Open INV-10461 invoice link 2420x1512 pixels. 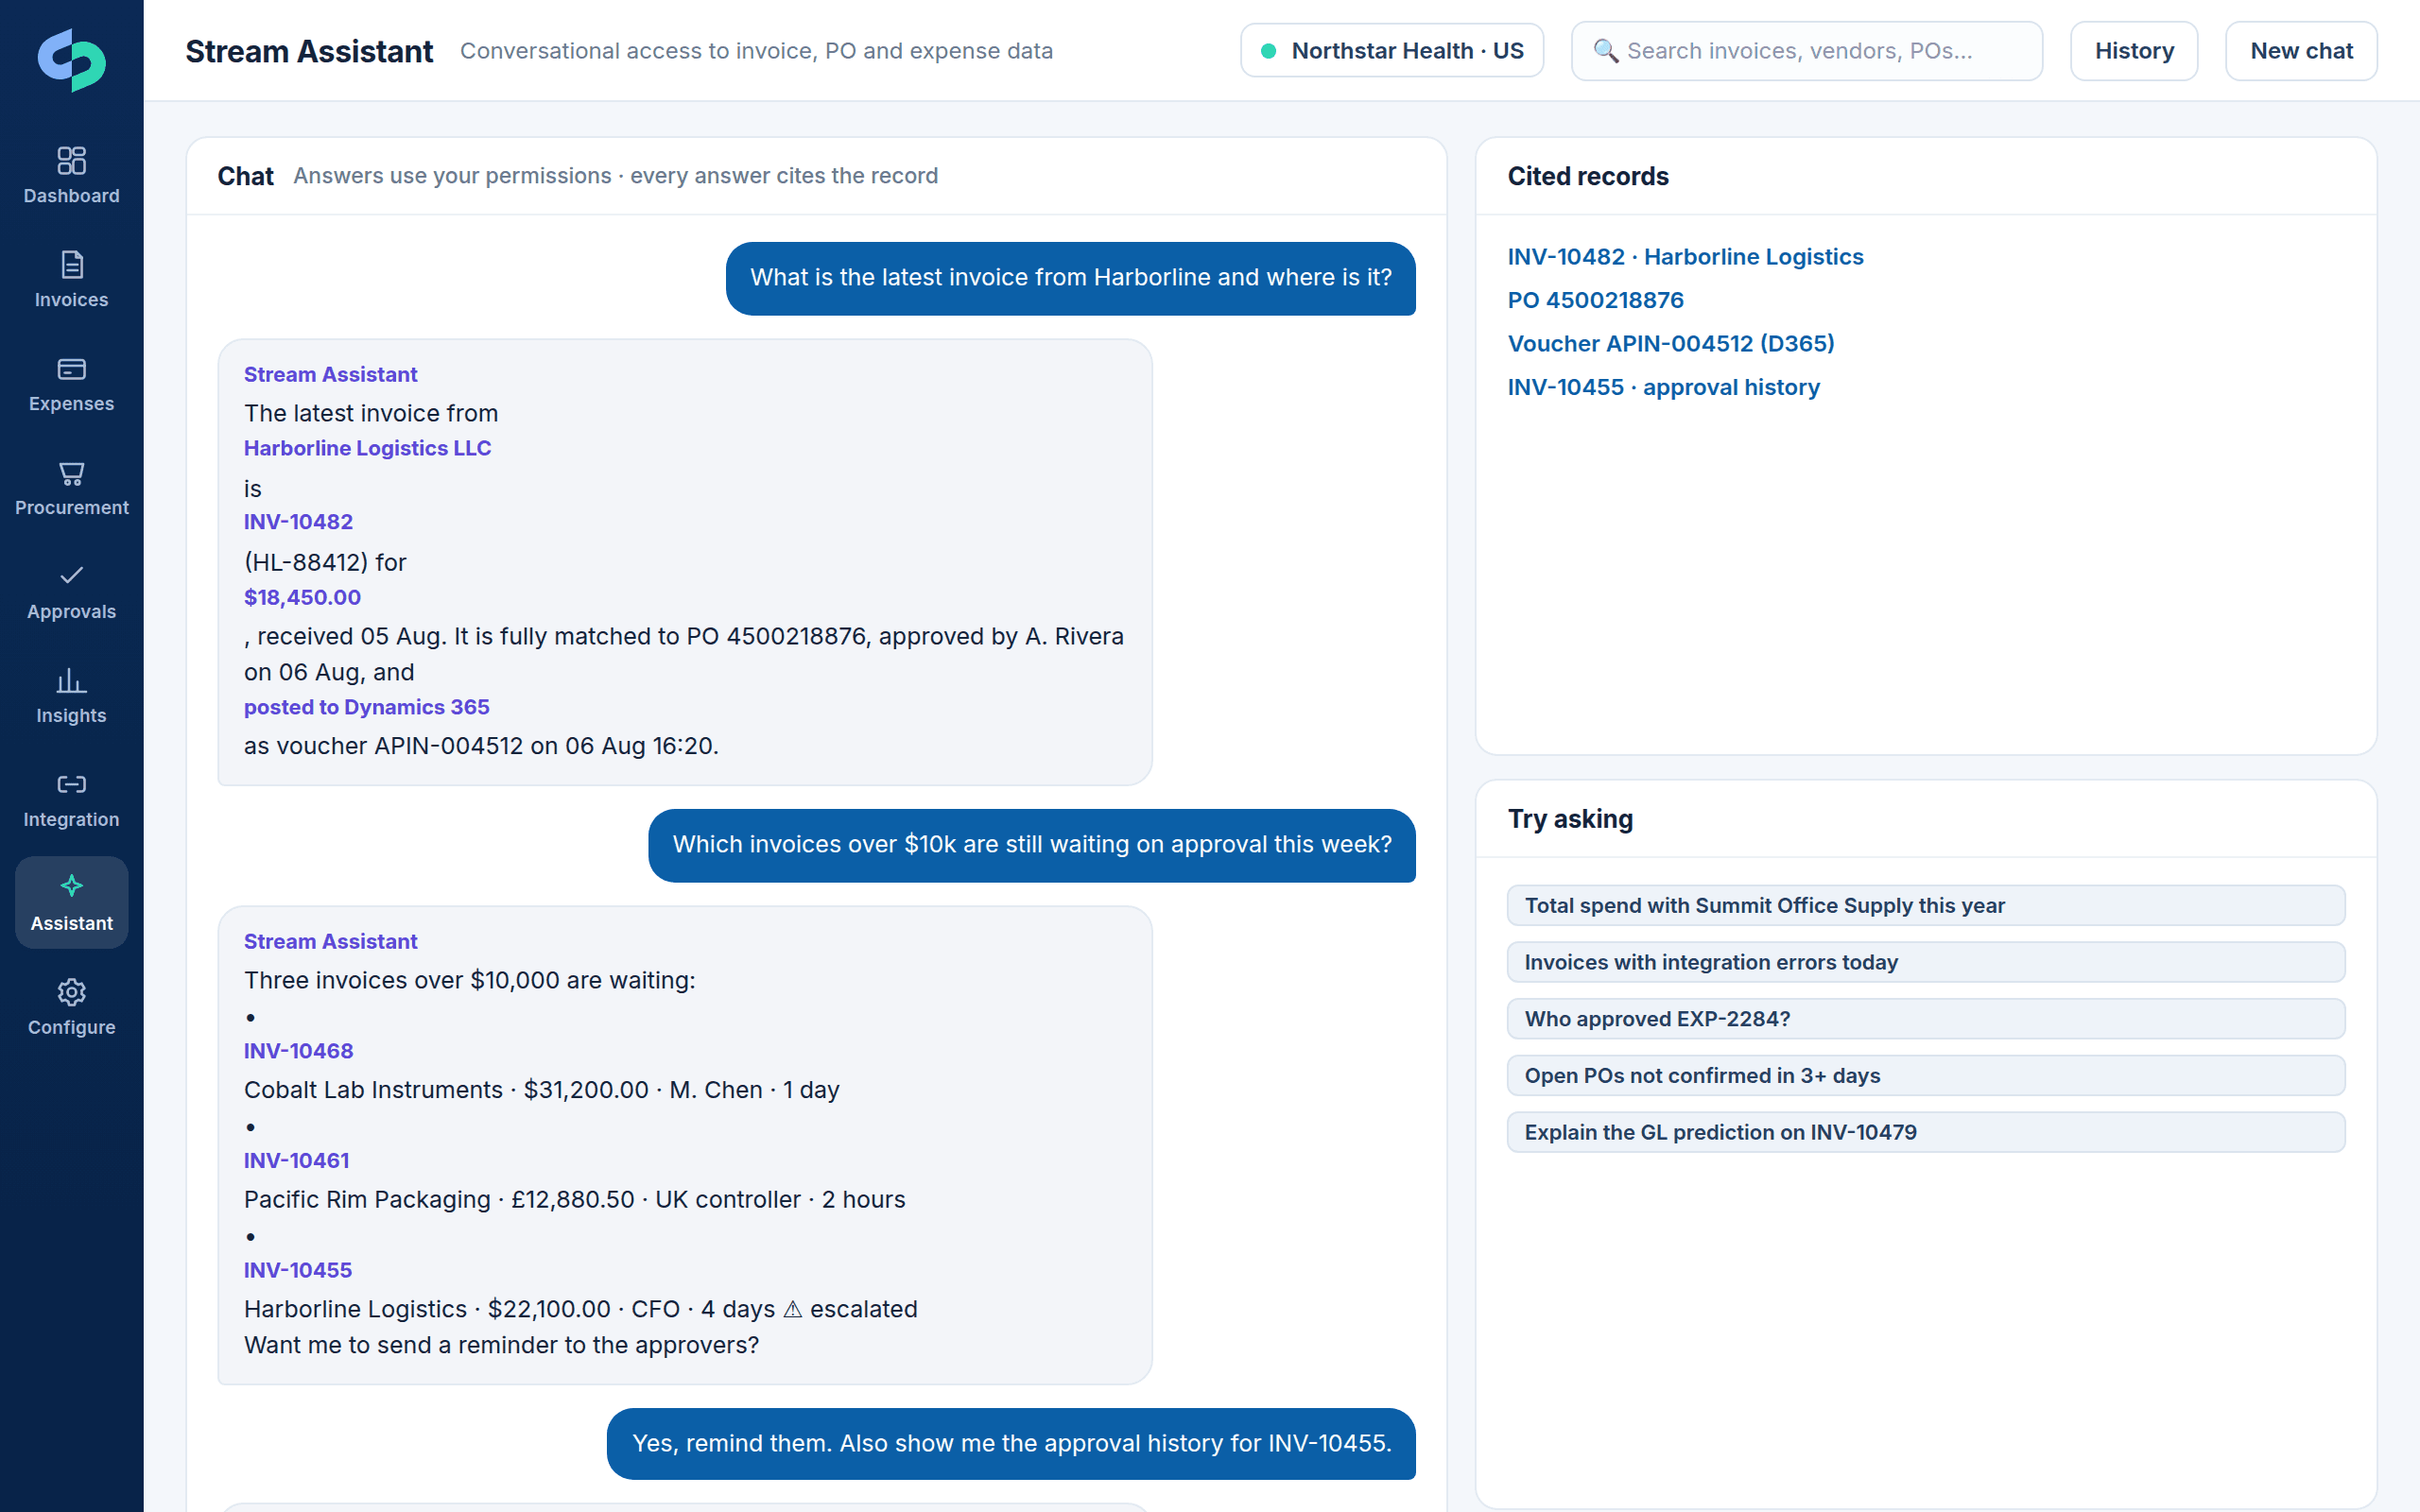(296, 1161)
